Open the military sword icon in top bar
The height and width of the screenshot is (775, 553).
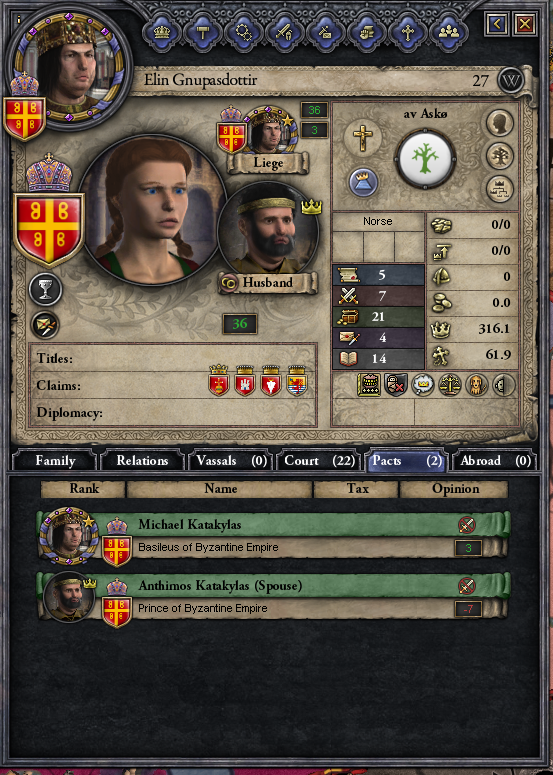coord(284,33)
